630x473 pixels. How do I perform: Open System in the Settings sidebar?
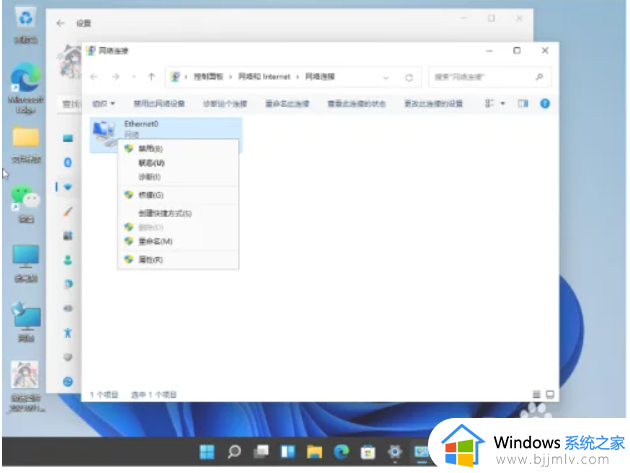coord(68,138)
